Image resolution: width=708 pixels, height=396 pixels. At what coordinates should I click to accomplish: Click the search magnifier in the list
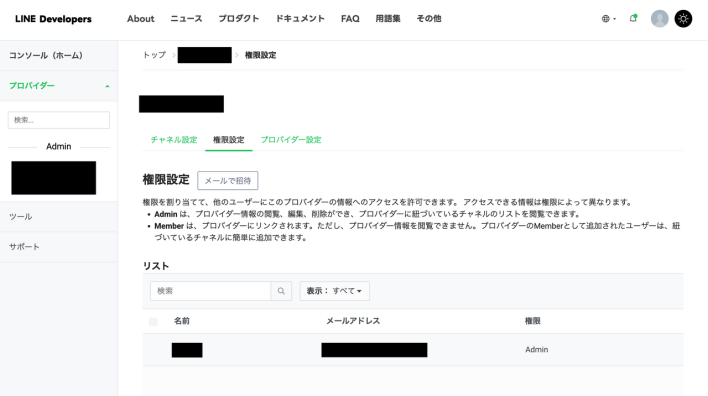click(281, 291)
